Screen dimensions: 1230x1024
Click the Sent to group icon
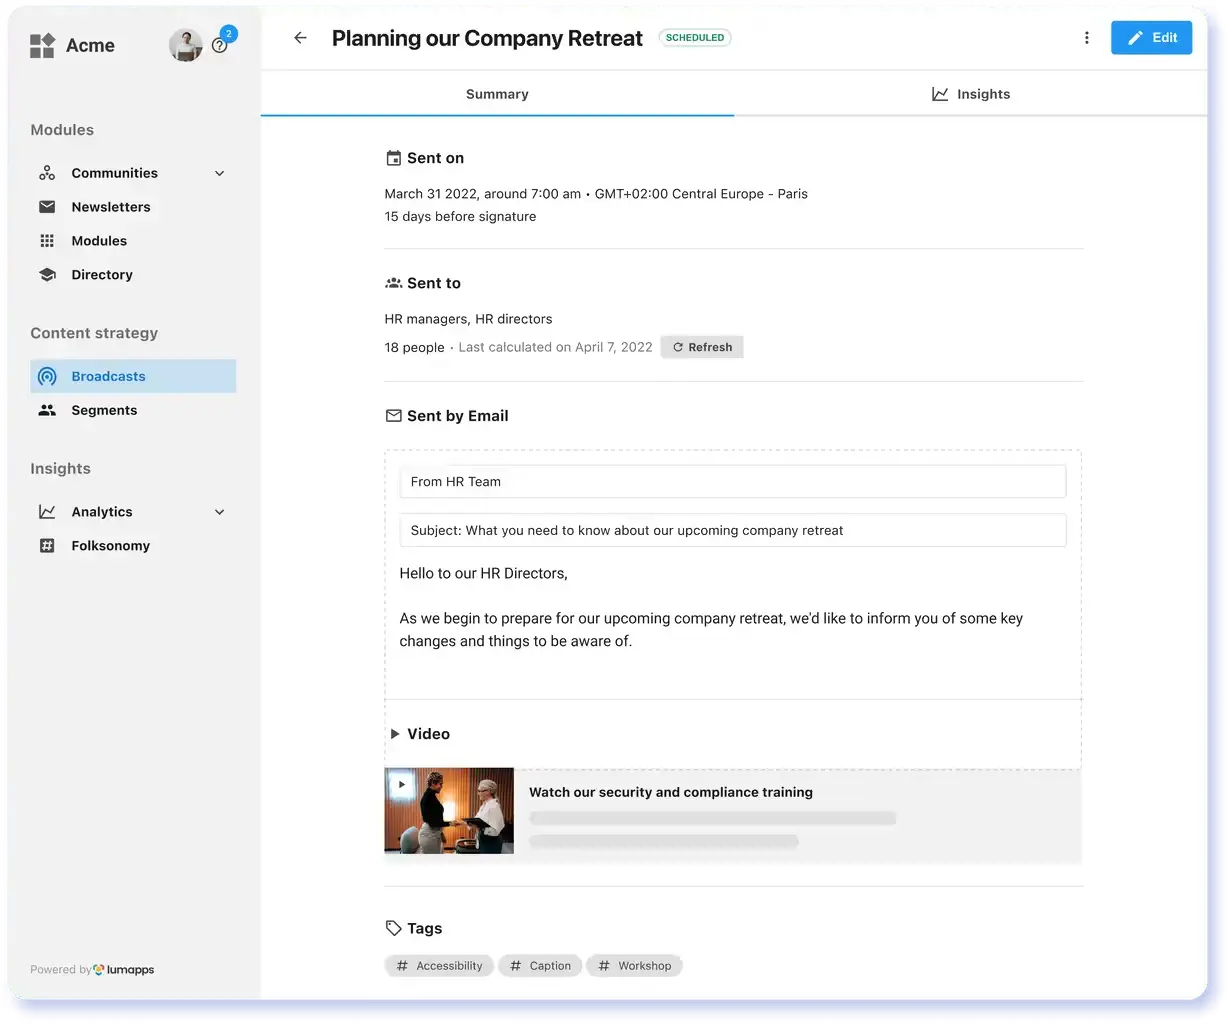click(394, 283)
